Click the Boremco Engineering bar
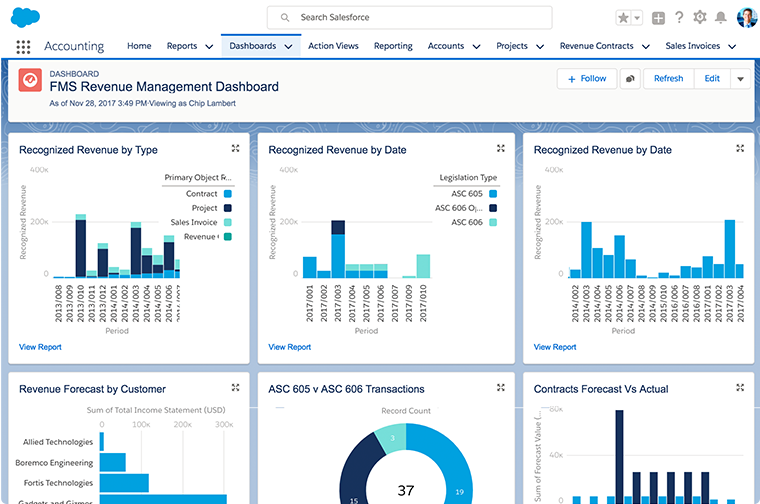Image resolution: width=760 pixels, height=504 pixels. tap(113, 462)
